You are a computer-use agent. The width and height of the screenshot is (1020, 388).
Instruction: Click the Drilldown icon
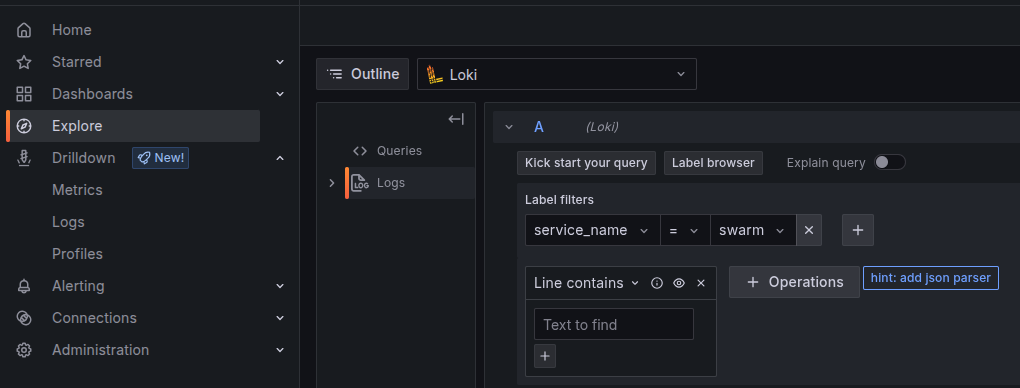point(24,158)
